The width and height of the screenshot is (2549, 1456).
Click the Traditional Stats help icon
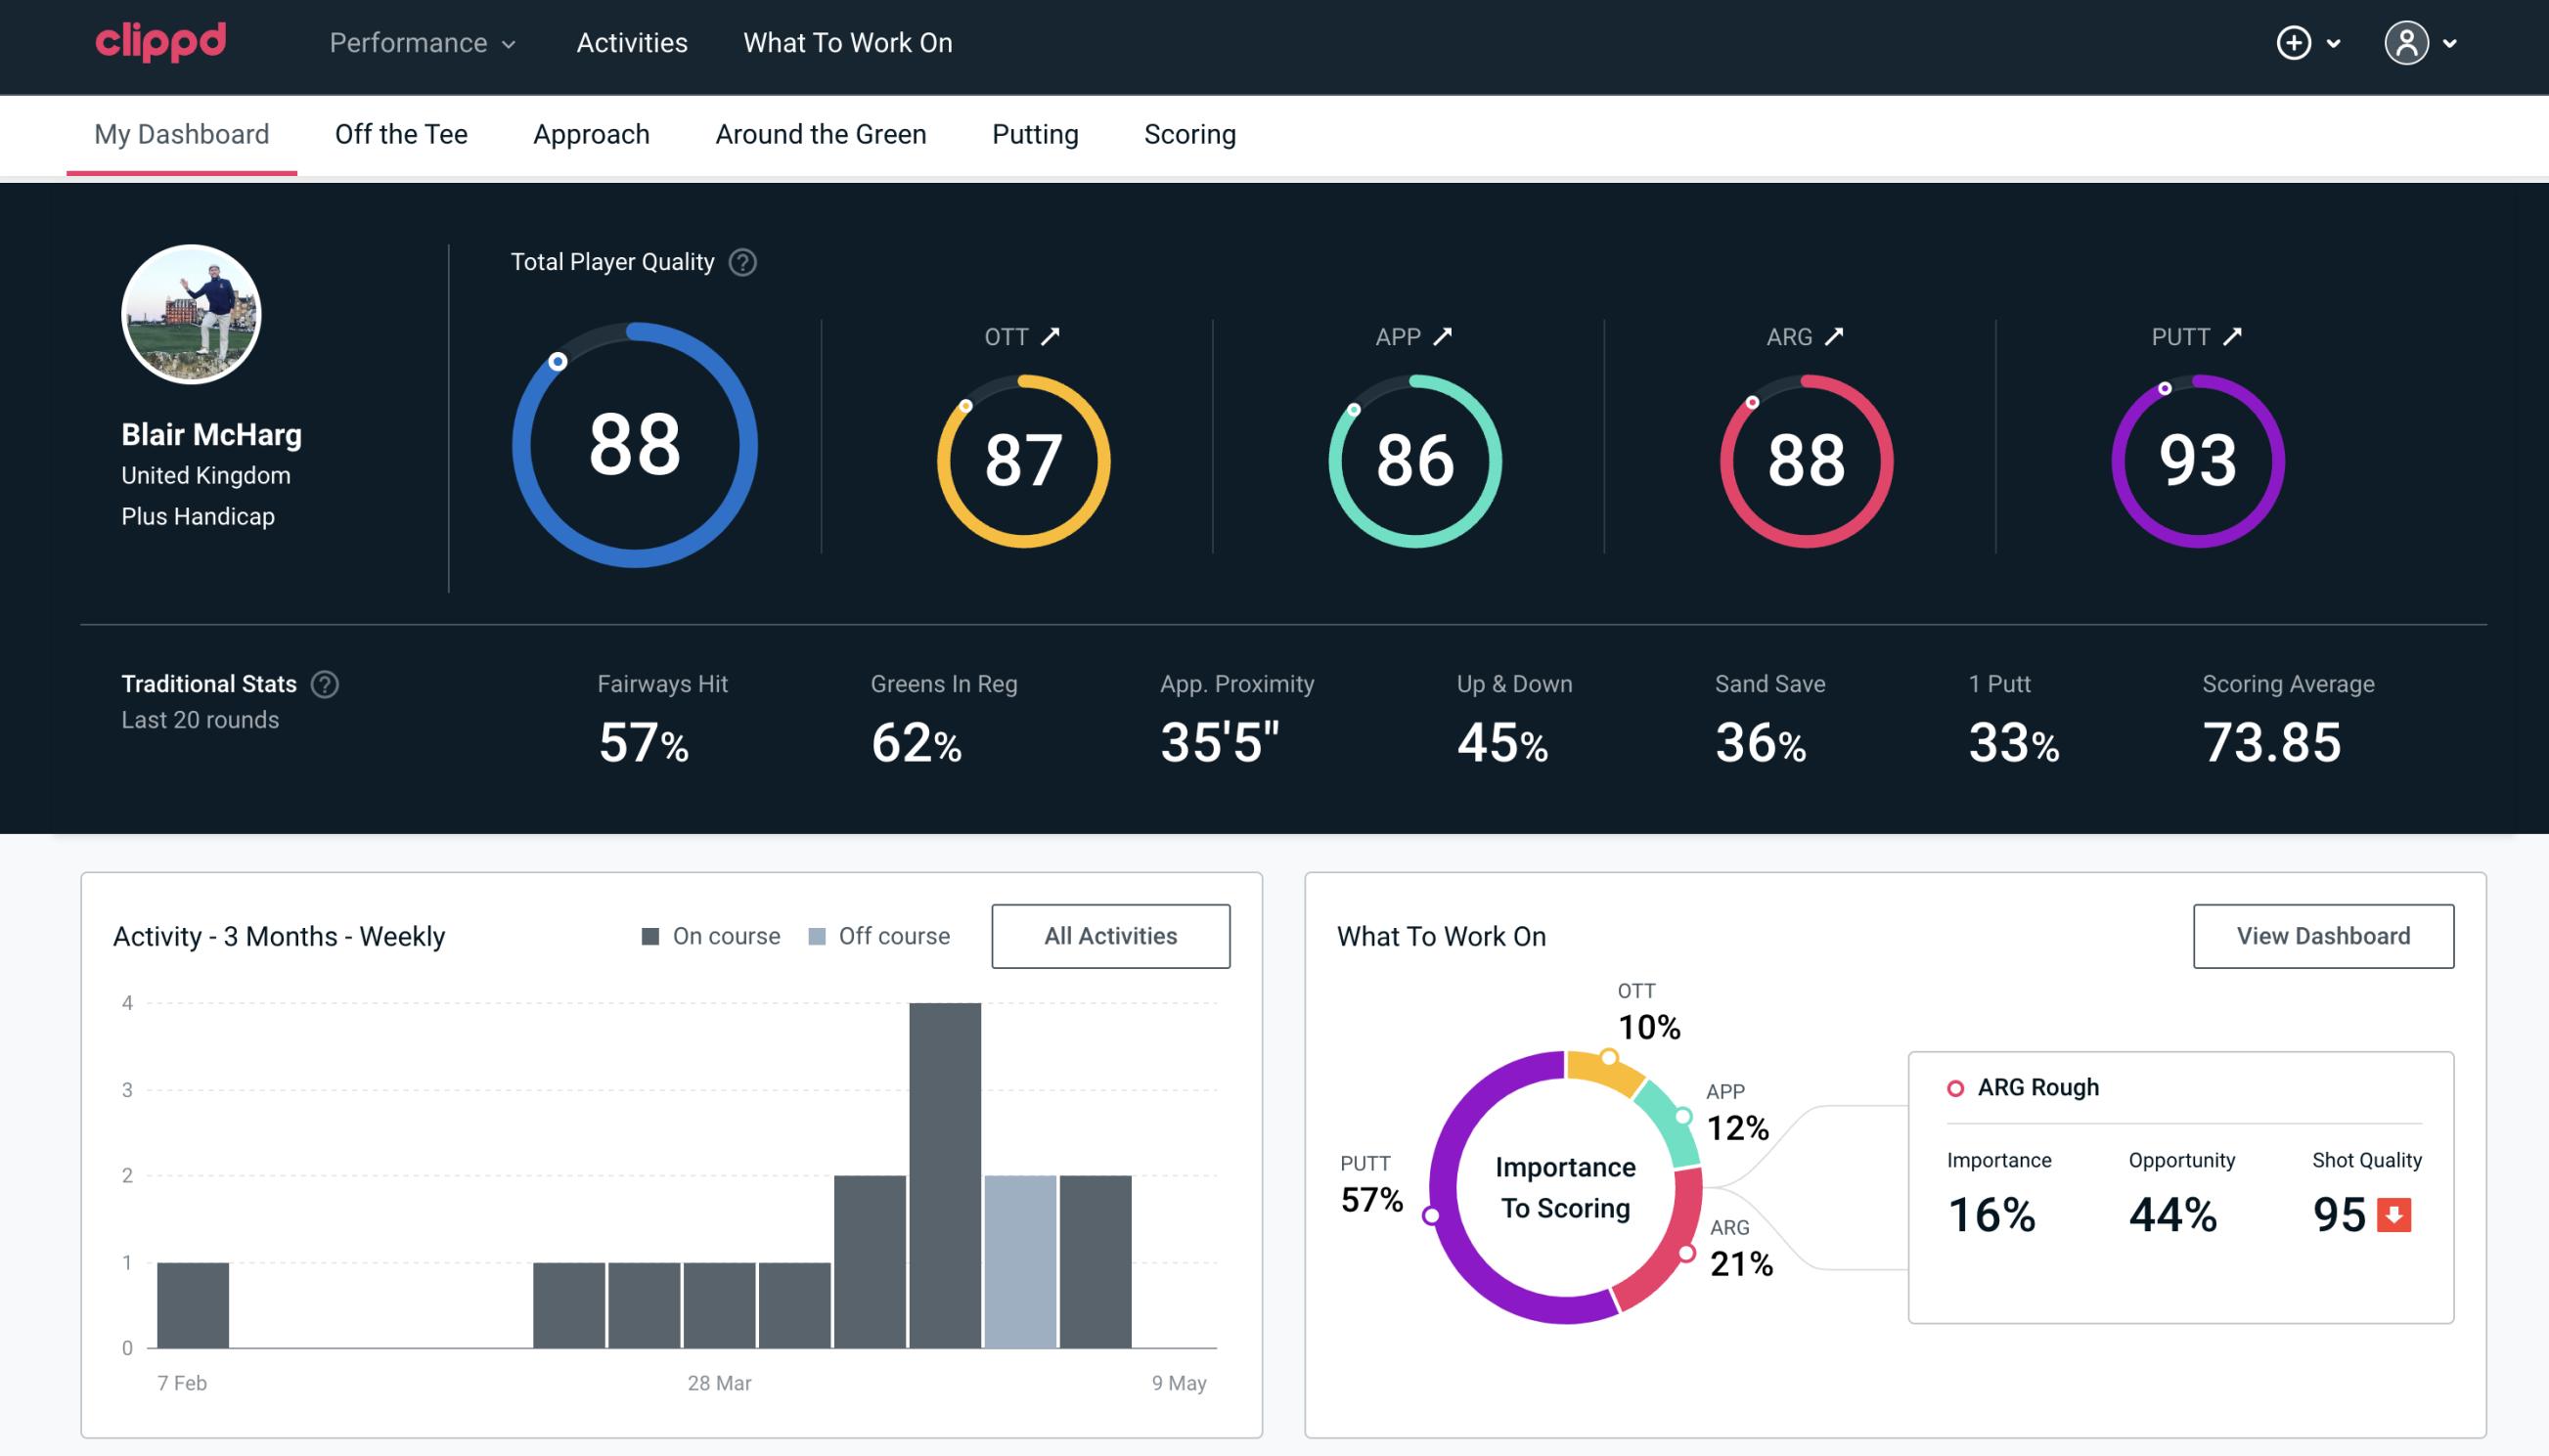[324, 683]
